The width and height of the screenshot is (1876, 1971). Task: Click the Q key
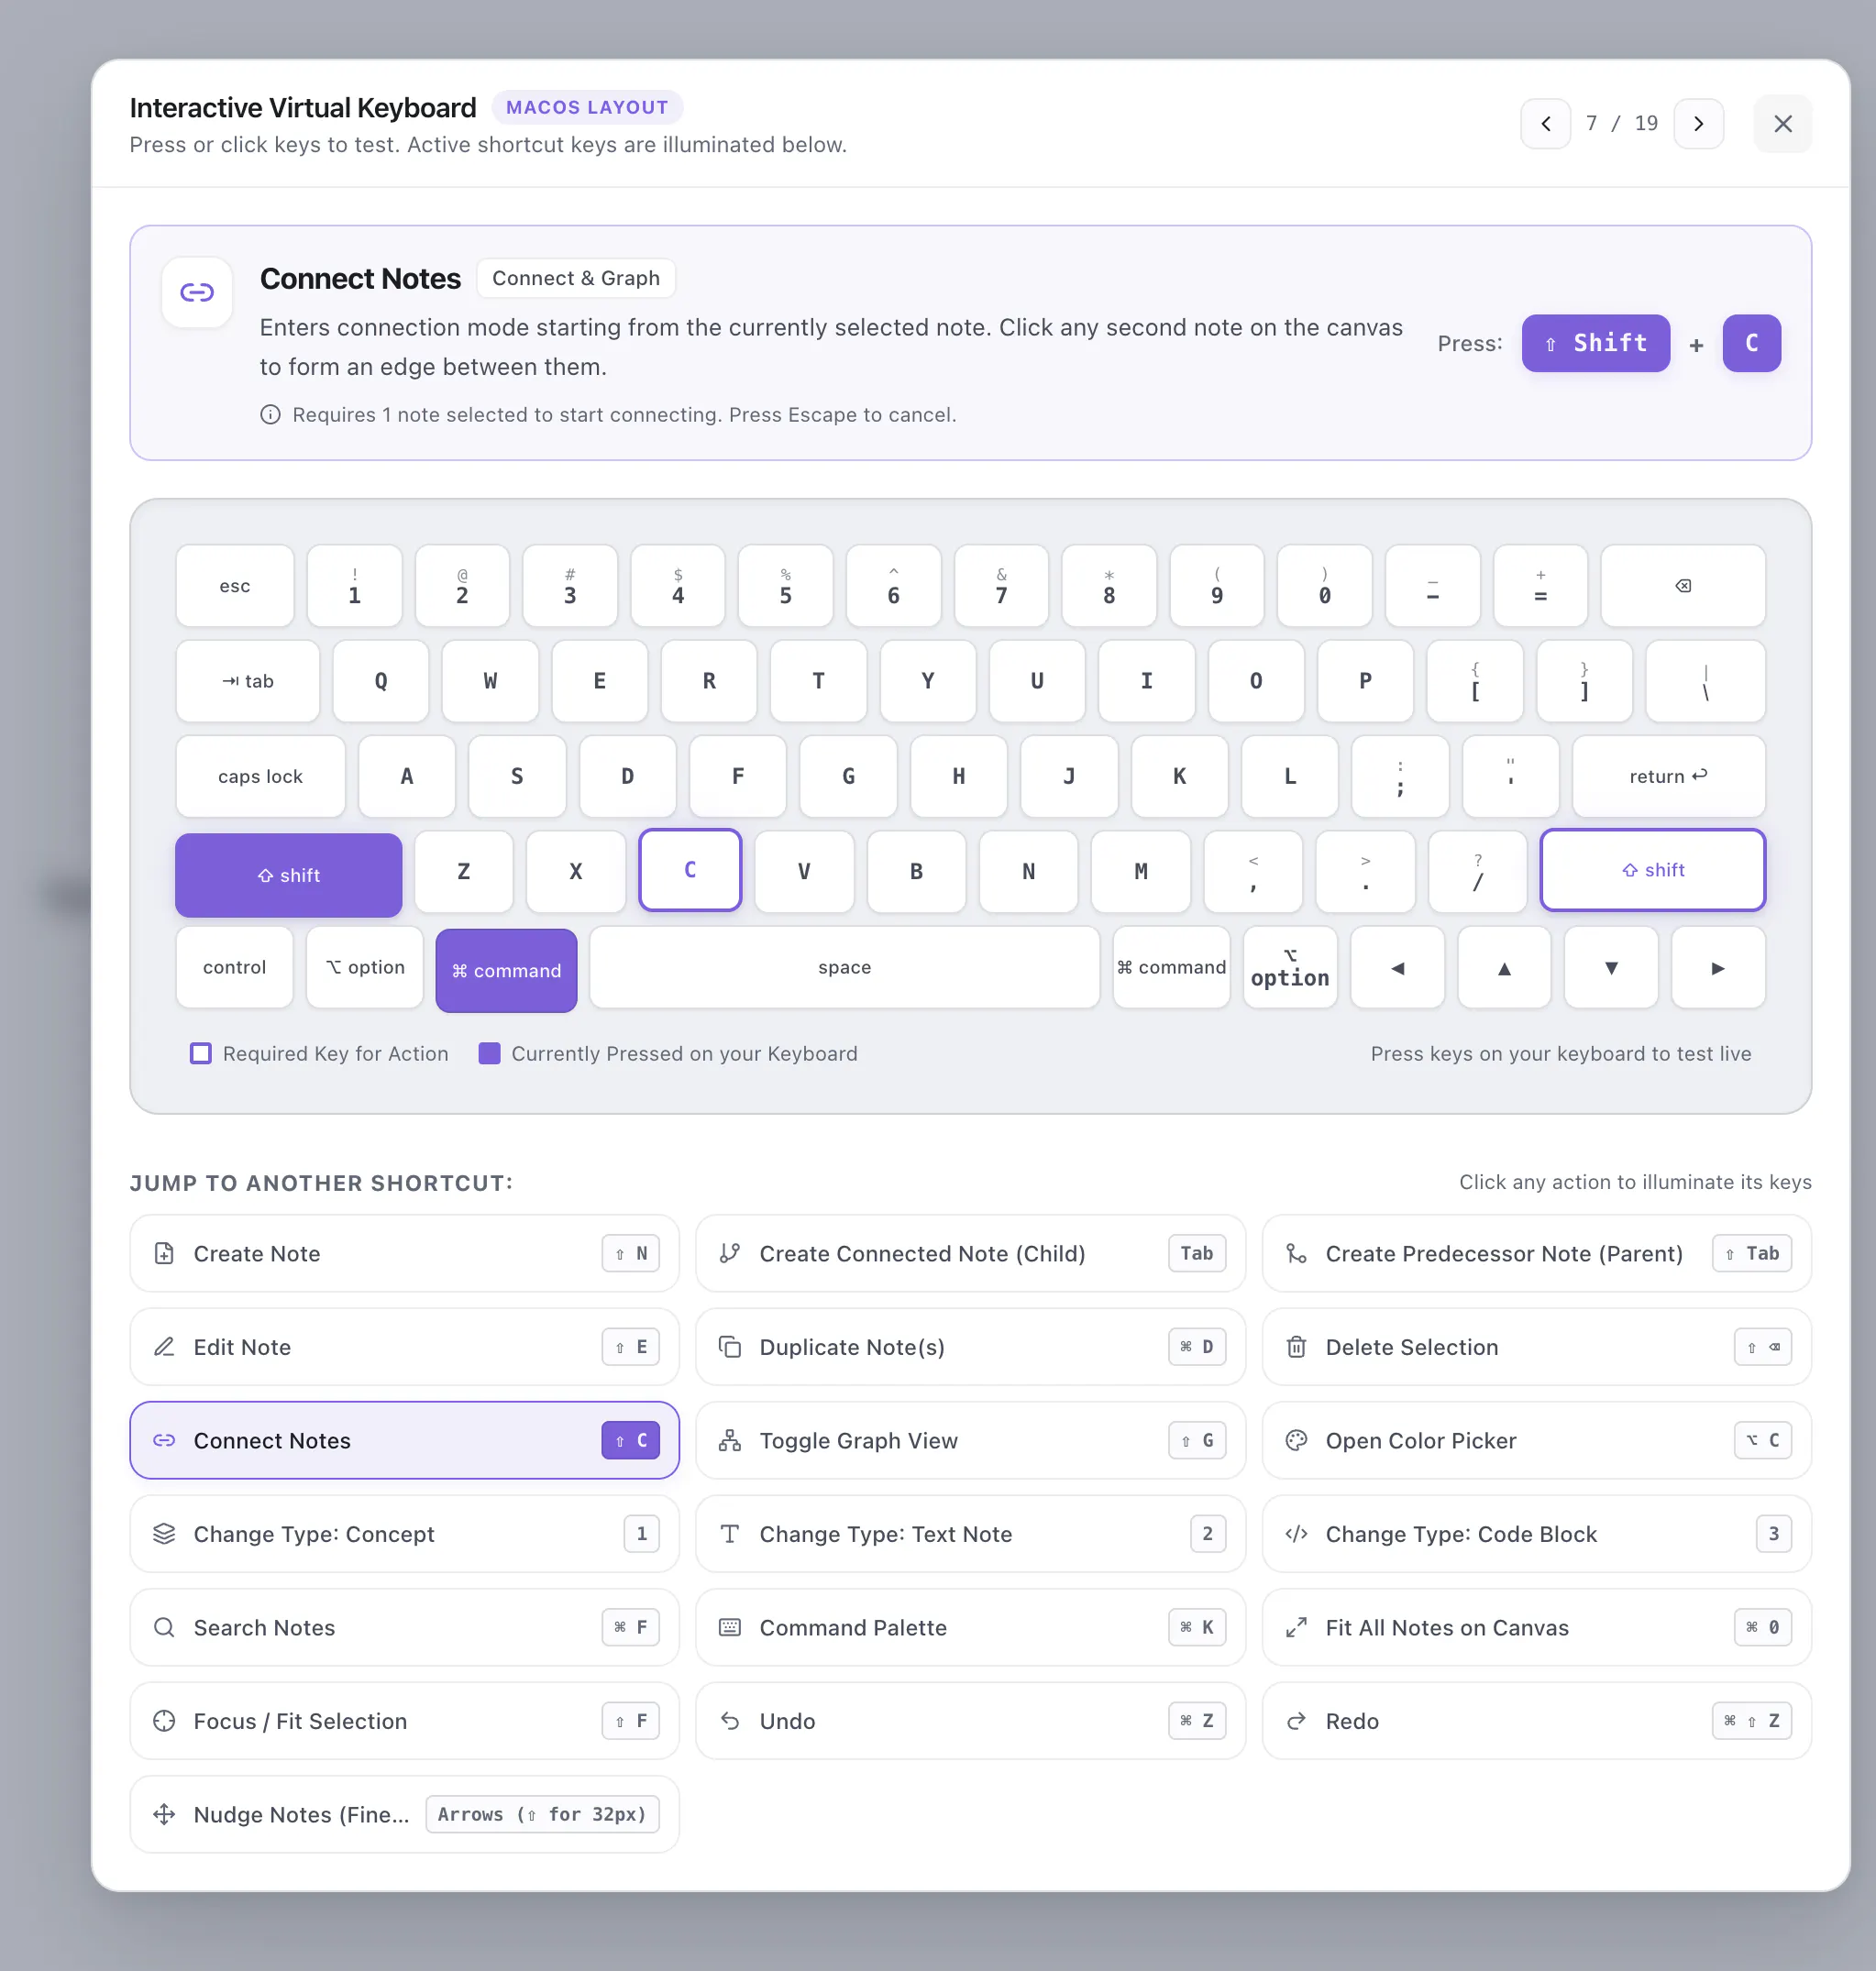(381, 681)
